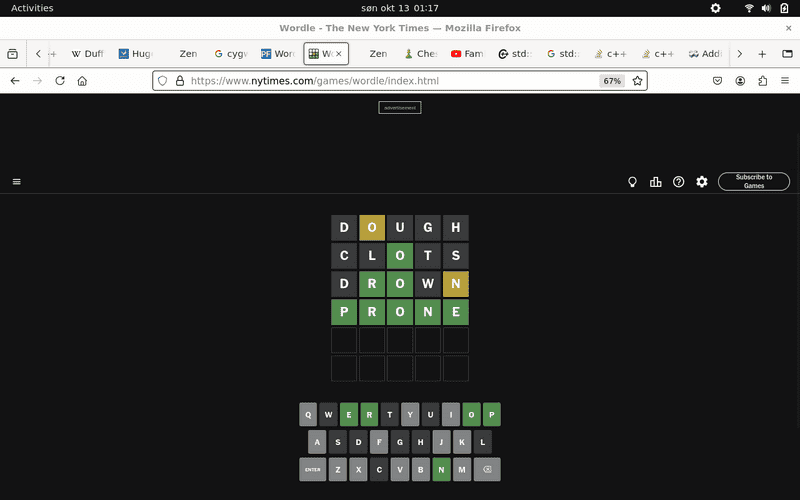800x500 pixels.
Task: Click the backspace key on Wordle keyboard
Action: pyautogui.click(x=487, y=469)
